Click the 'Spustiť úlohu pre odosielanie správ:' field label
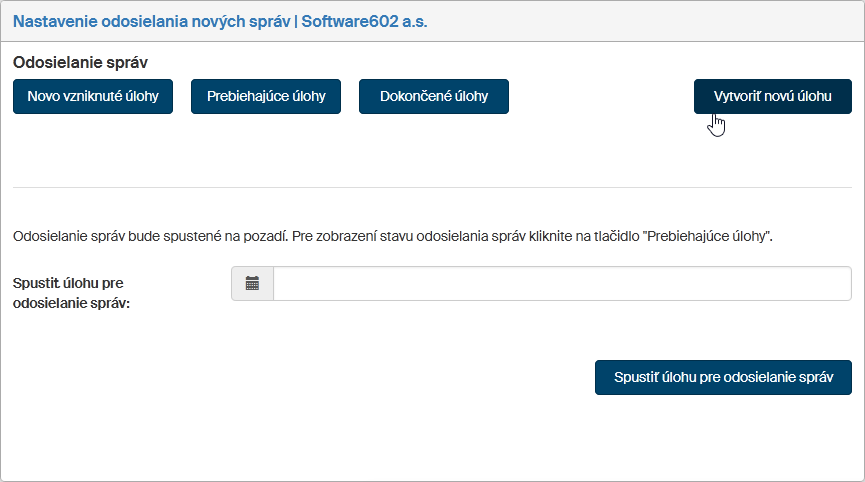 pyautogui.click(x=72, y=293)
